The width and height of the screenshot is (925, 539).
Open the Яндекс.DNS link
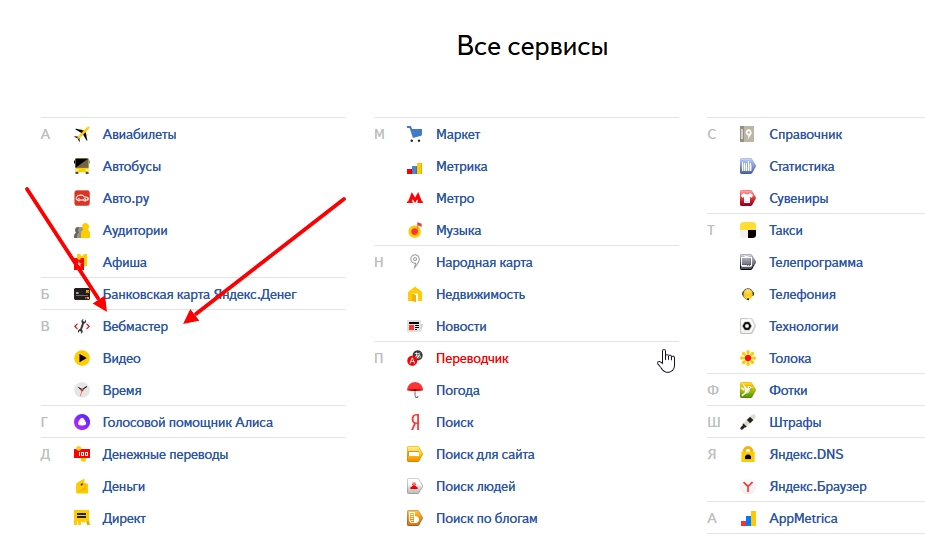point(806,454)
